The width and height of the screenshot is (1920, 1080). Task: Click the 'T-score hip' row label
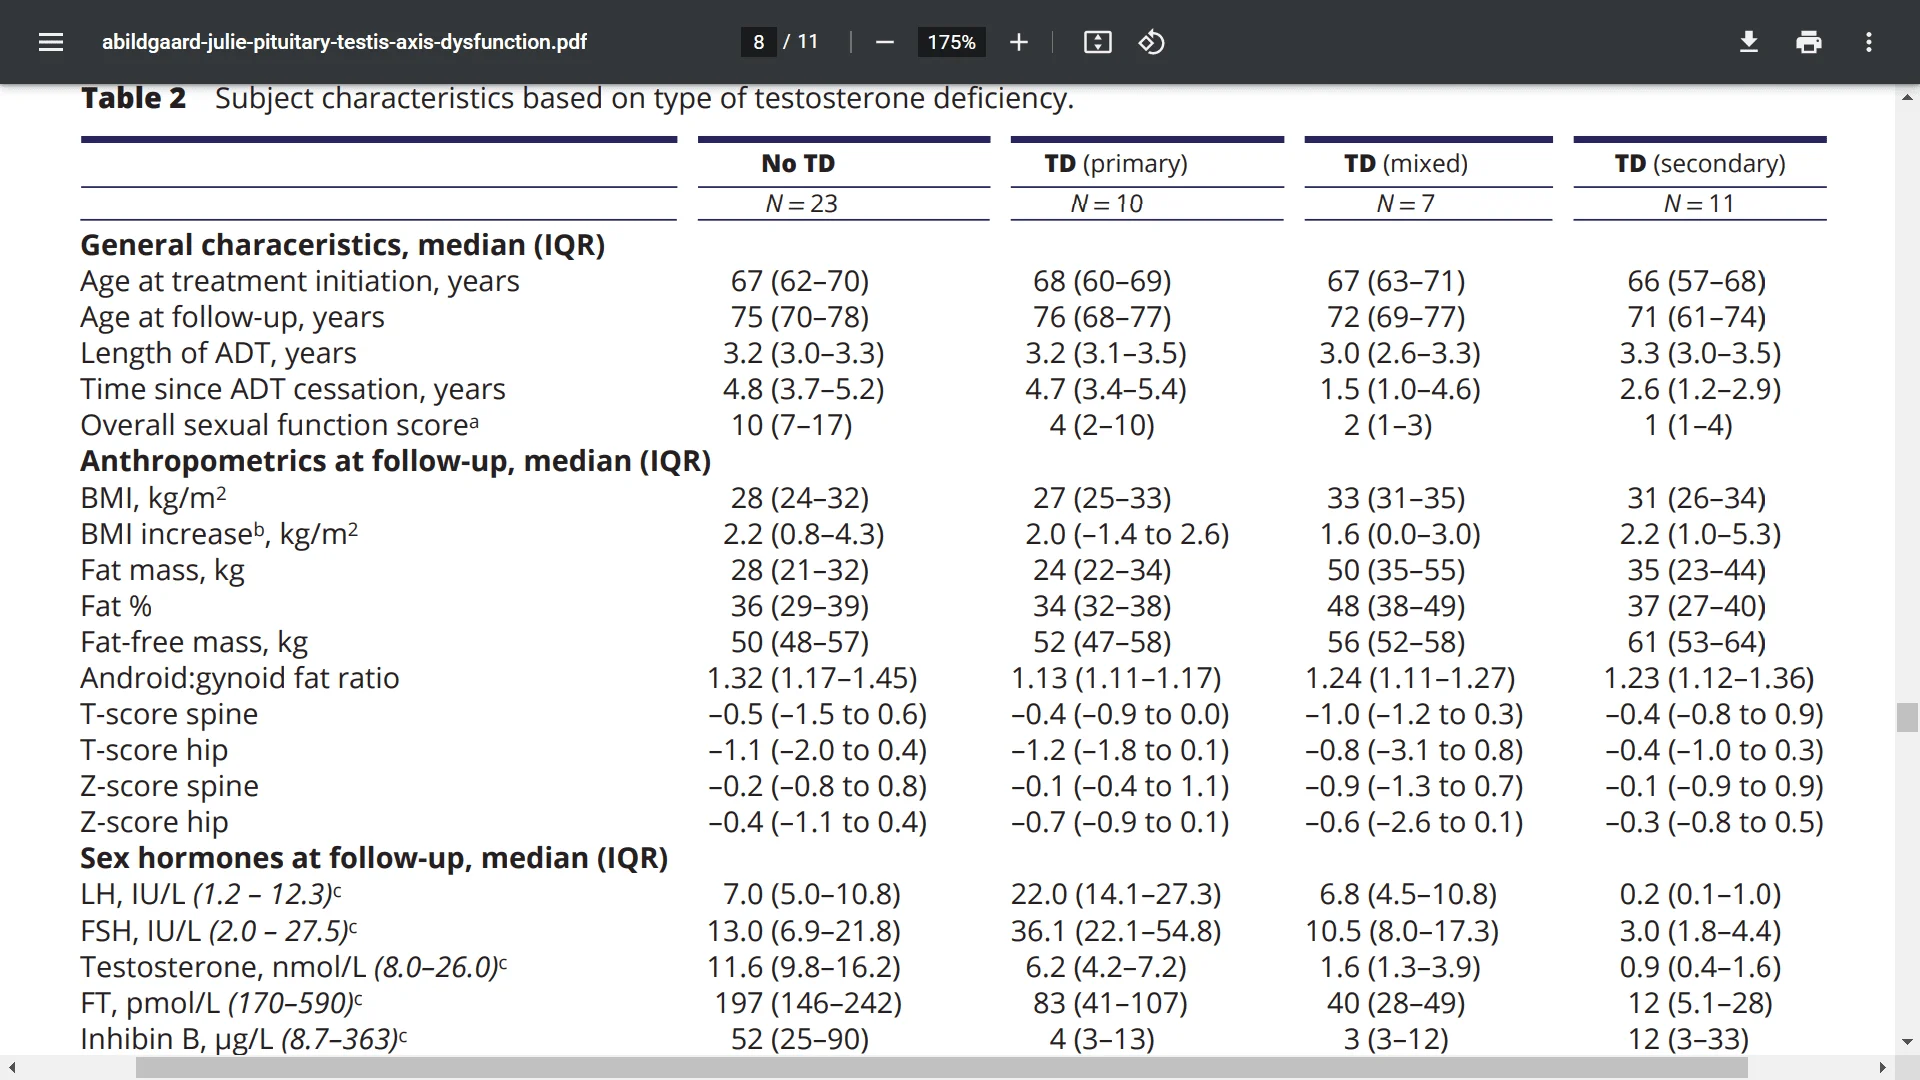[x=154, y=750]
